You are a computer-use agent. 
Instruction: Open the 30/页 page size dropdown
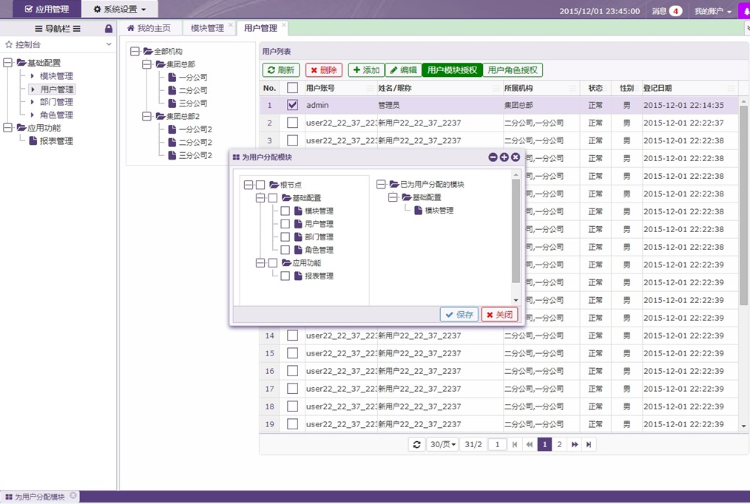pos(442,444)
